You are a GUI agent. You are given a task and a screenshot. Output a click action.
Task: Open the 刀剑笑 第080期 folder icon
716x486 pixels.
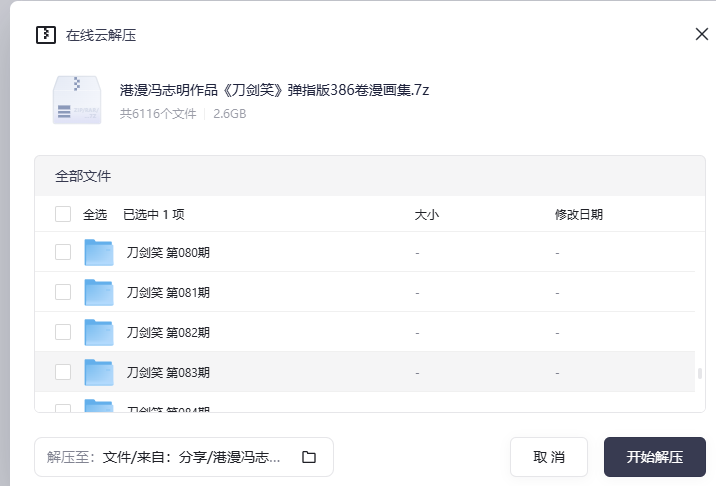[x=99, y=252]
